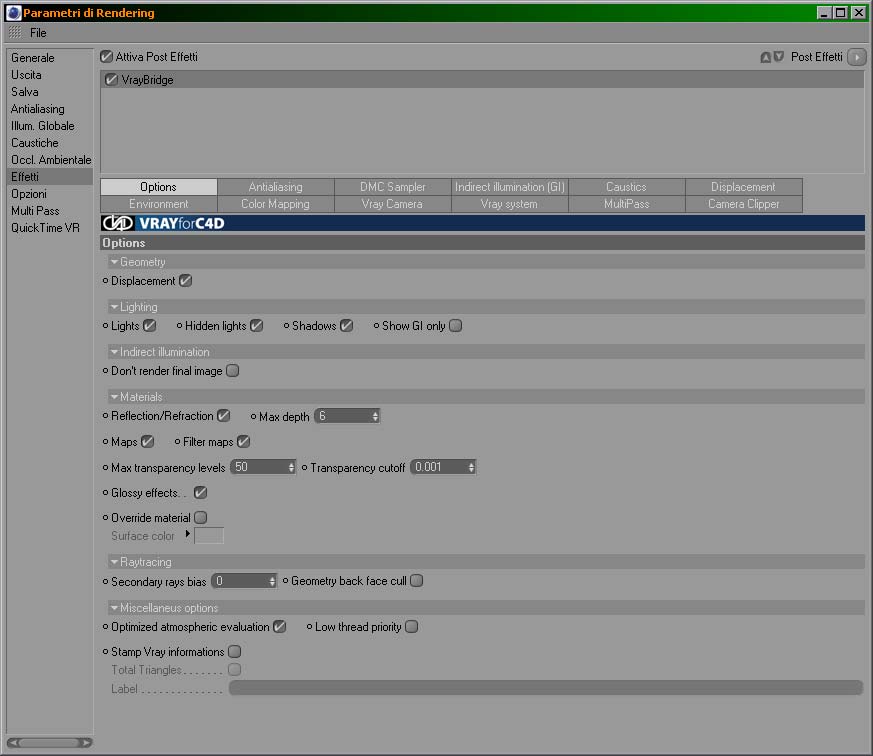Image resolution: width=873 pixels, height=756 pixels.
Task: Toggle the Override material checkbox
Action: [x=200, y=518]
